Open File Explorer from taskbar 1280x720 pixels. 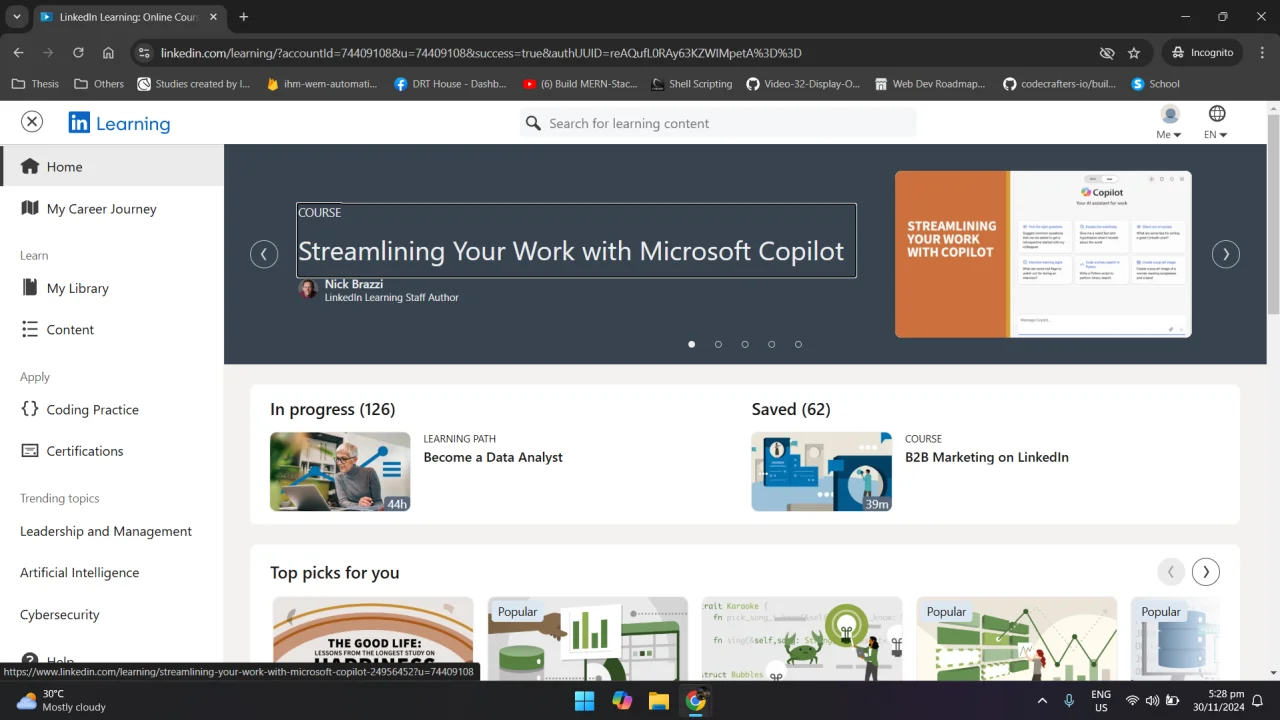(659, 700)
